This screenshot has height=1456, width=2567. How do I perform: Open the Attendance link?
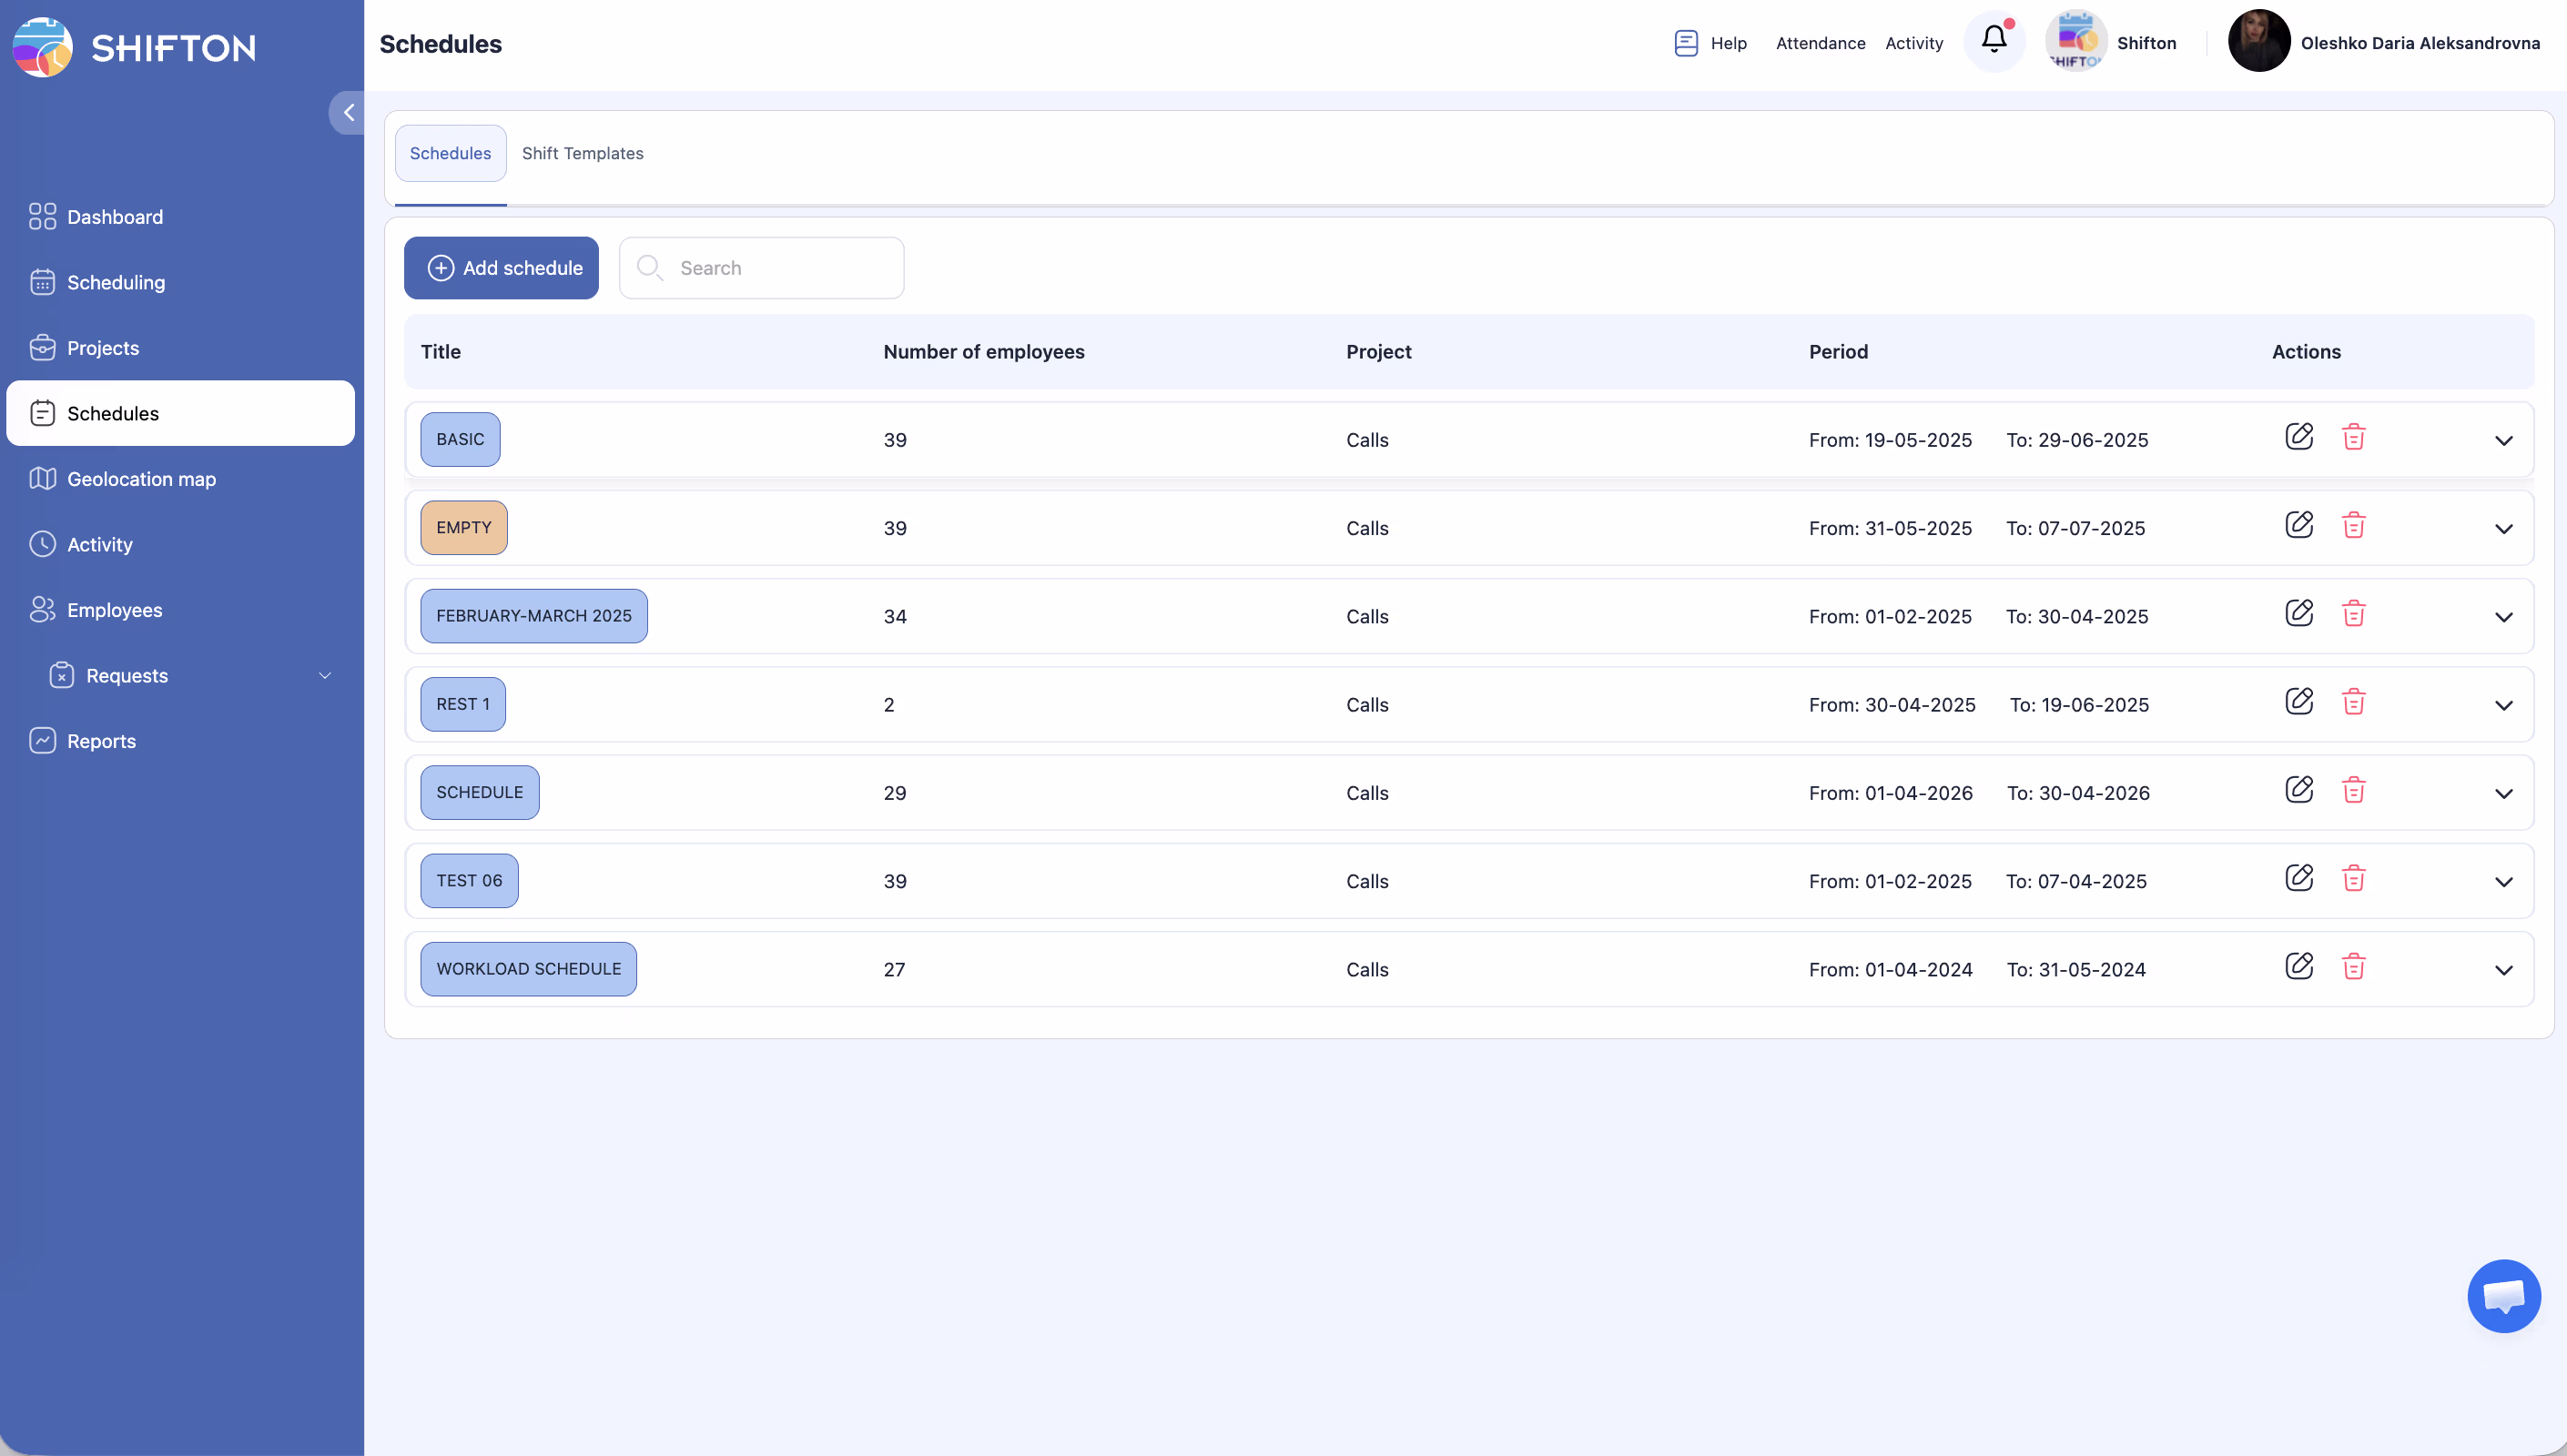pos(1820,43)
